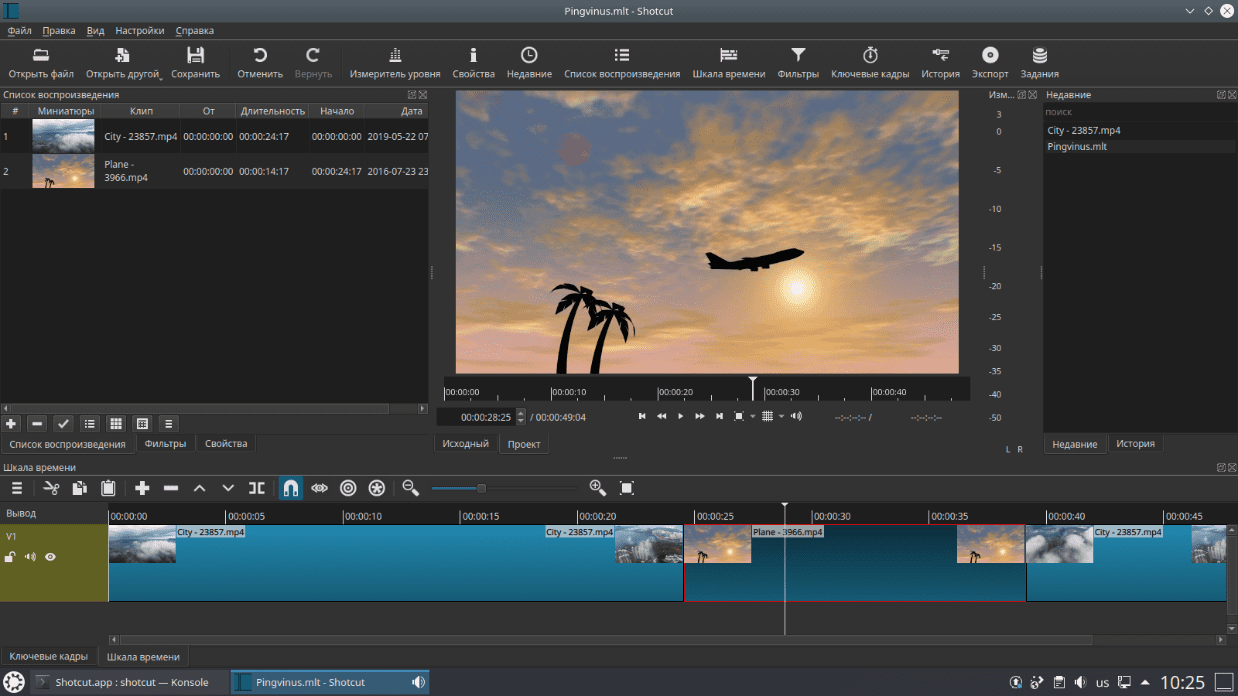Zoom the timeline to fit
This screenshot has height=696, width=1238.
pos(627,488)
